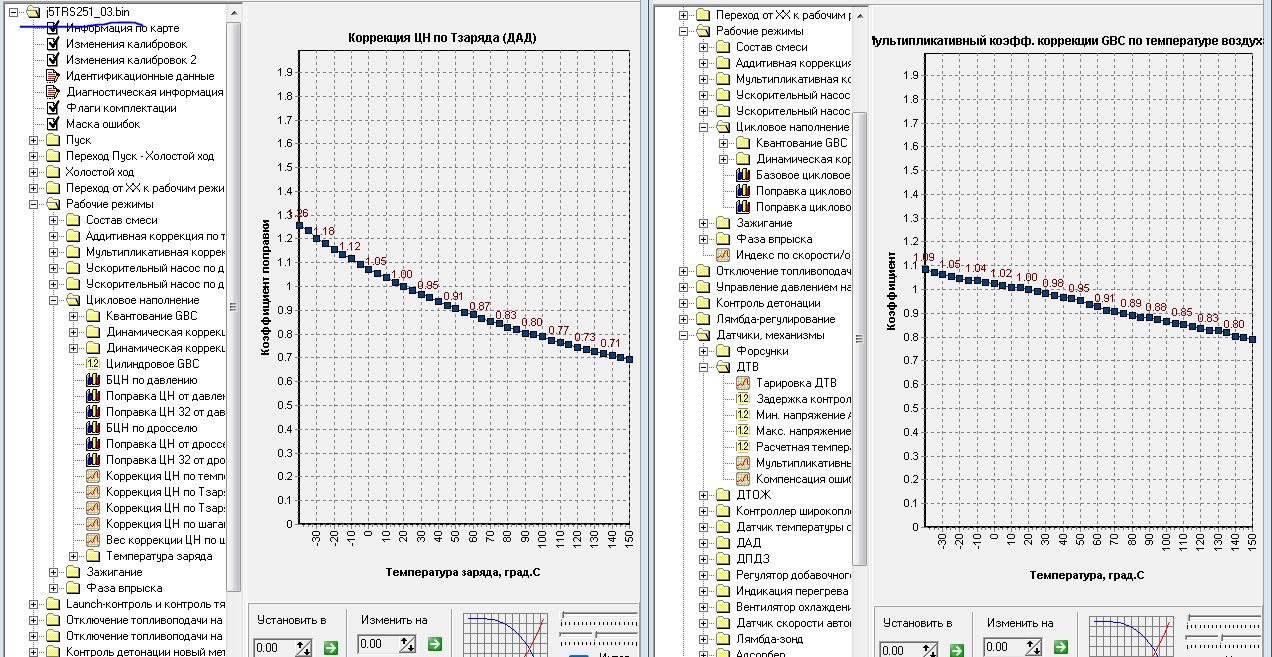Select Цилиндровое GBC constant icon
The height and width of the screenshot is (657, 1272).
coord(93,364)
